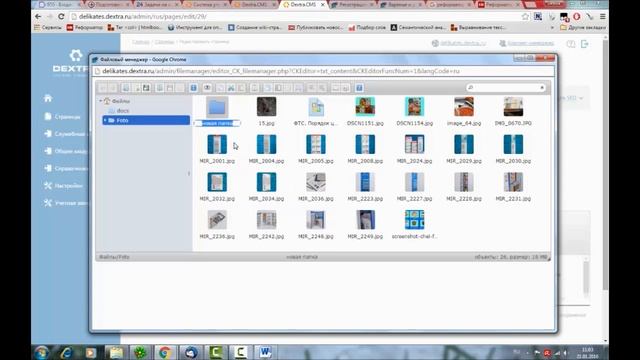Select the MIR_2249.jpg thumbnail
640x360 pixels.
[x=365, y=220]
